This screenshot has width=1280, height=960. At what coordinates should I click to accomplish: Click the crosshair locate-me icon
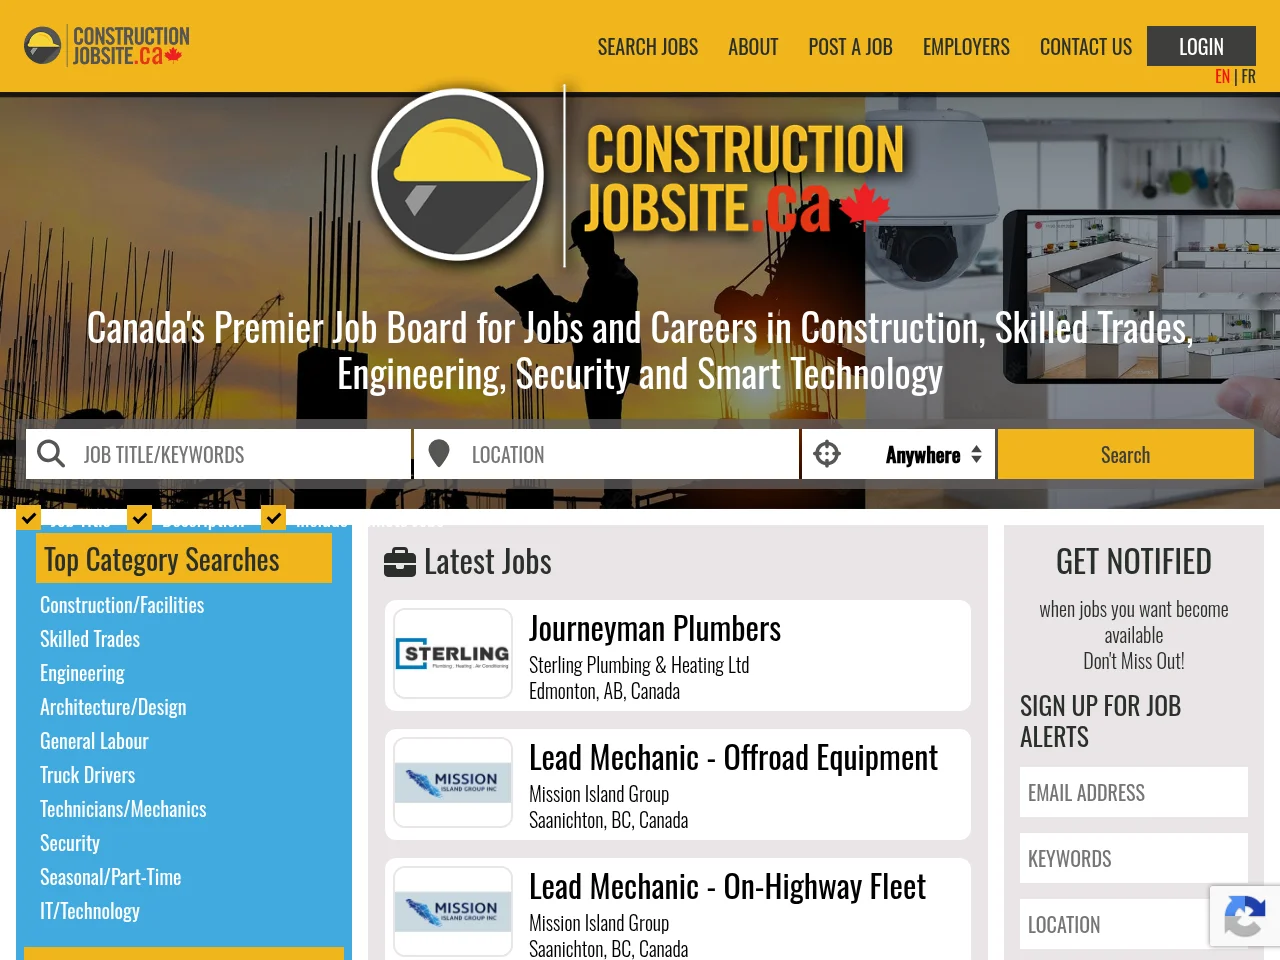pyautogui.click(x=827, y=454)
